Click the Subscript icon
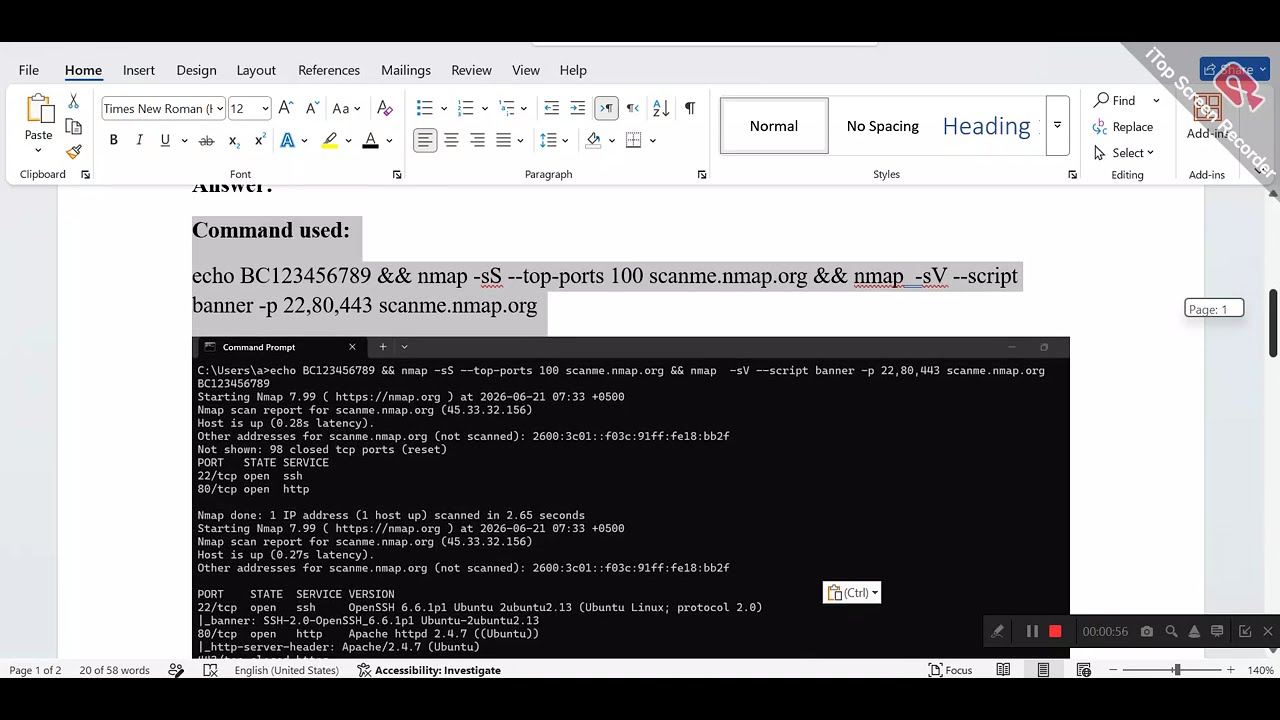 pyautogui.click(x=233, y=140)
